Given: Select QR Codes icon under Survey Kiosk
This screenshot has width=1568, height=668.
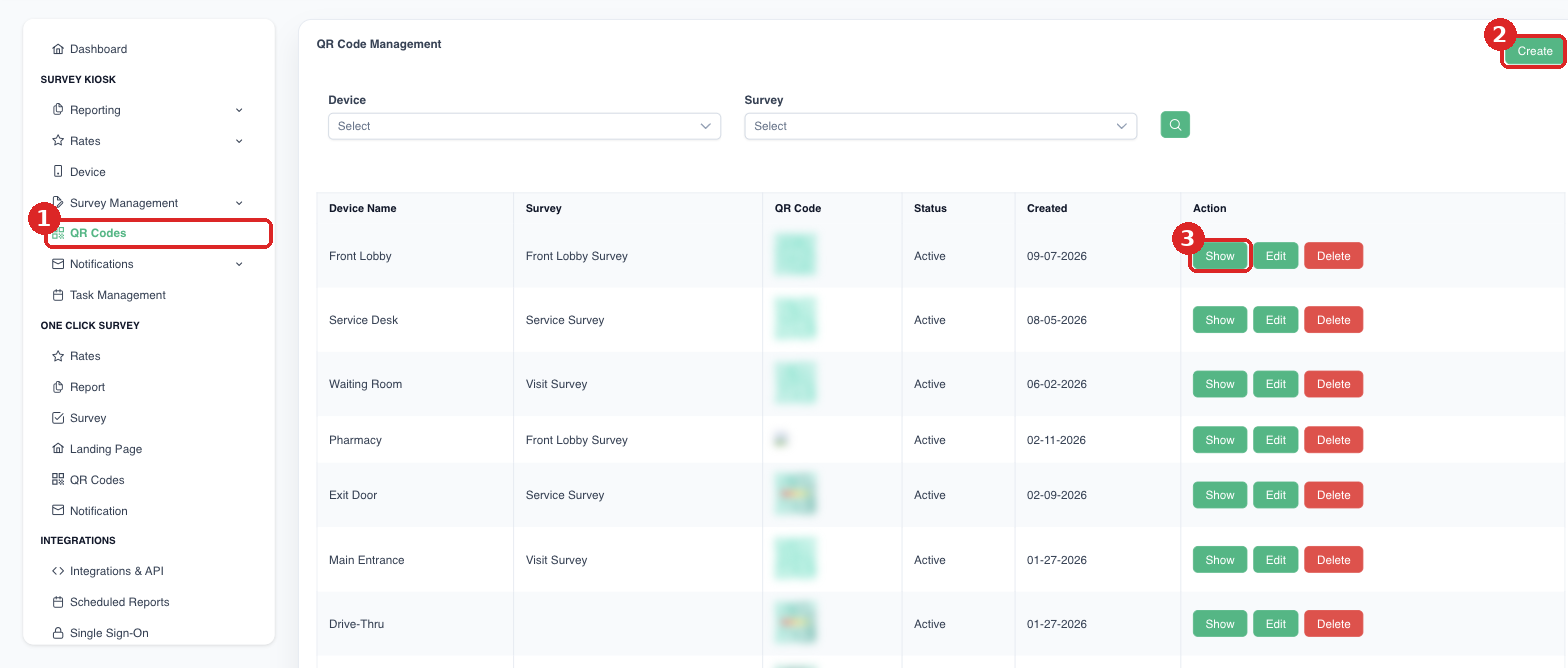Looking at the screenshot, I should coord(58,233).
